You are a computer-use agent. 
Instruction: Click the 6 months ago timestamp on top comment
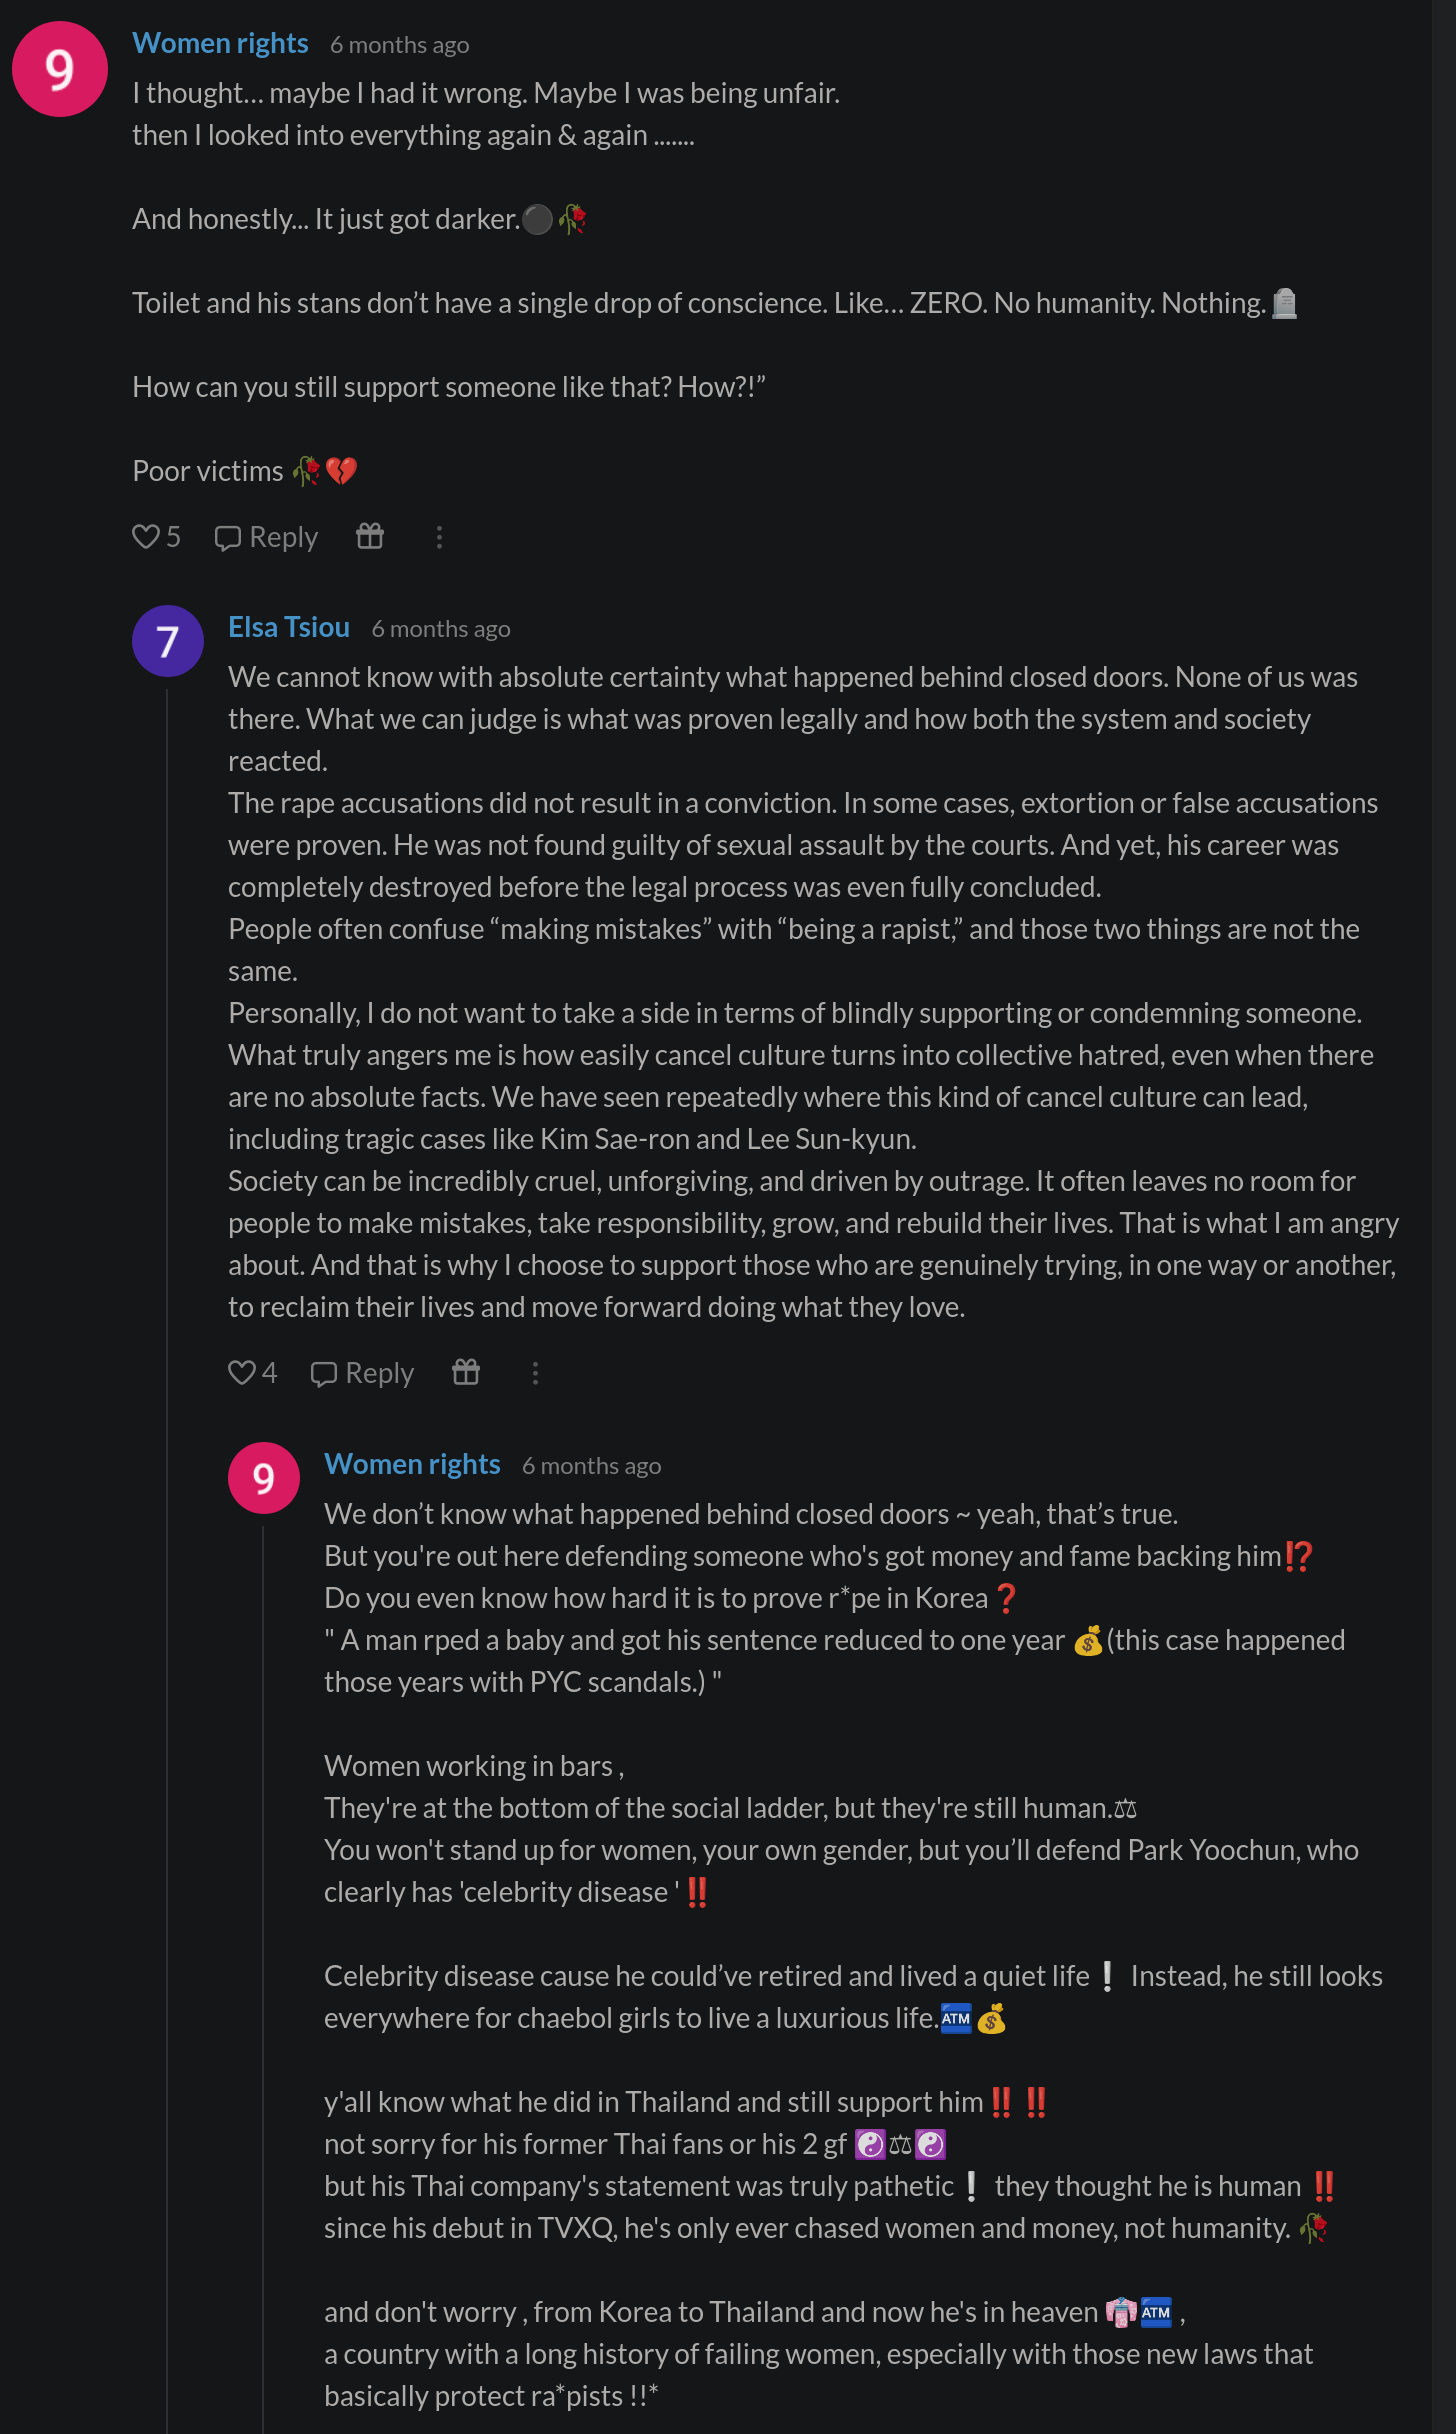click(x=400, y=45)
